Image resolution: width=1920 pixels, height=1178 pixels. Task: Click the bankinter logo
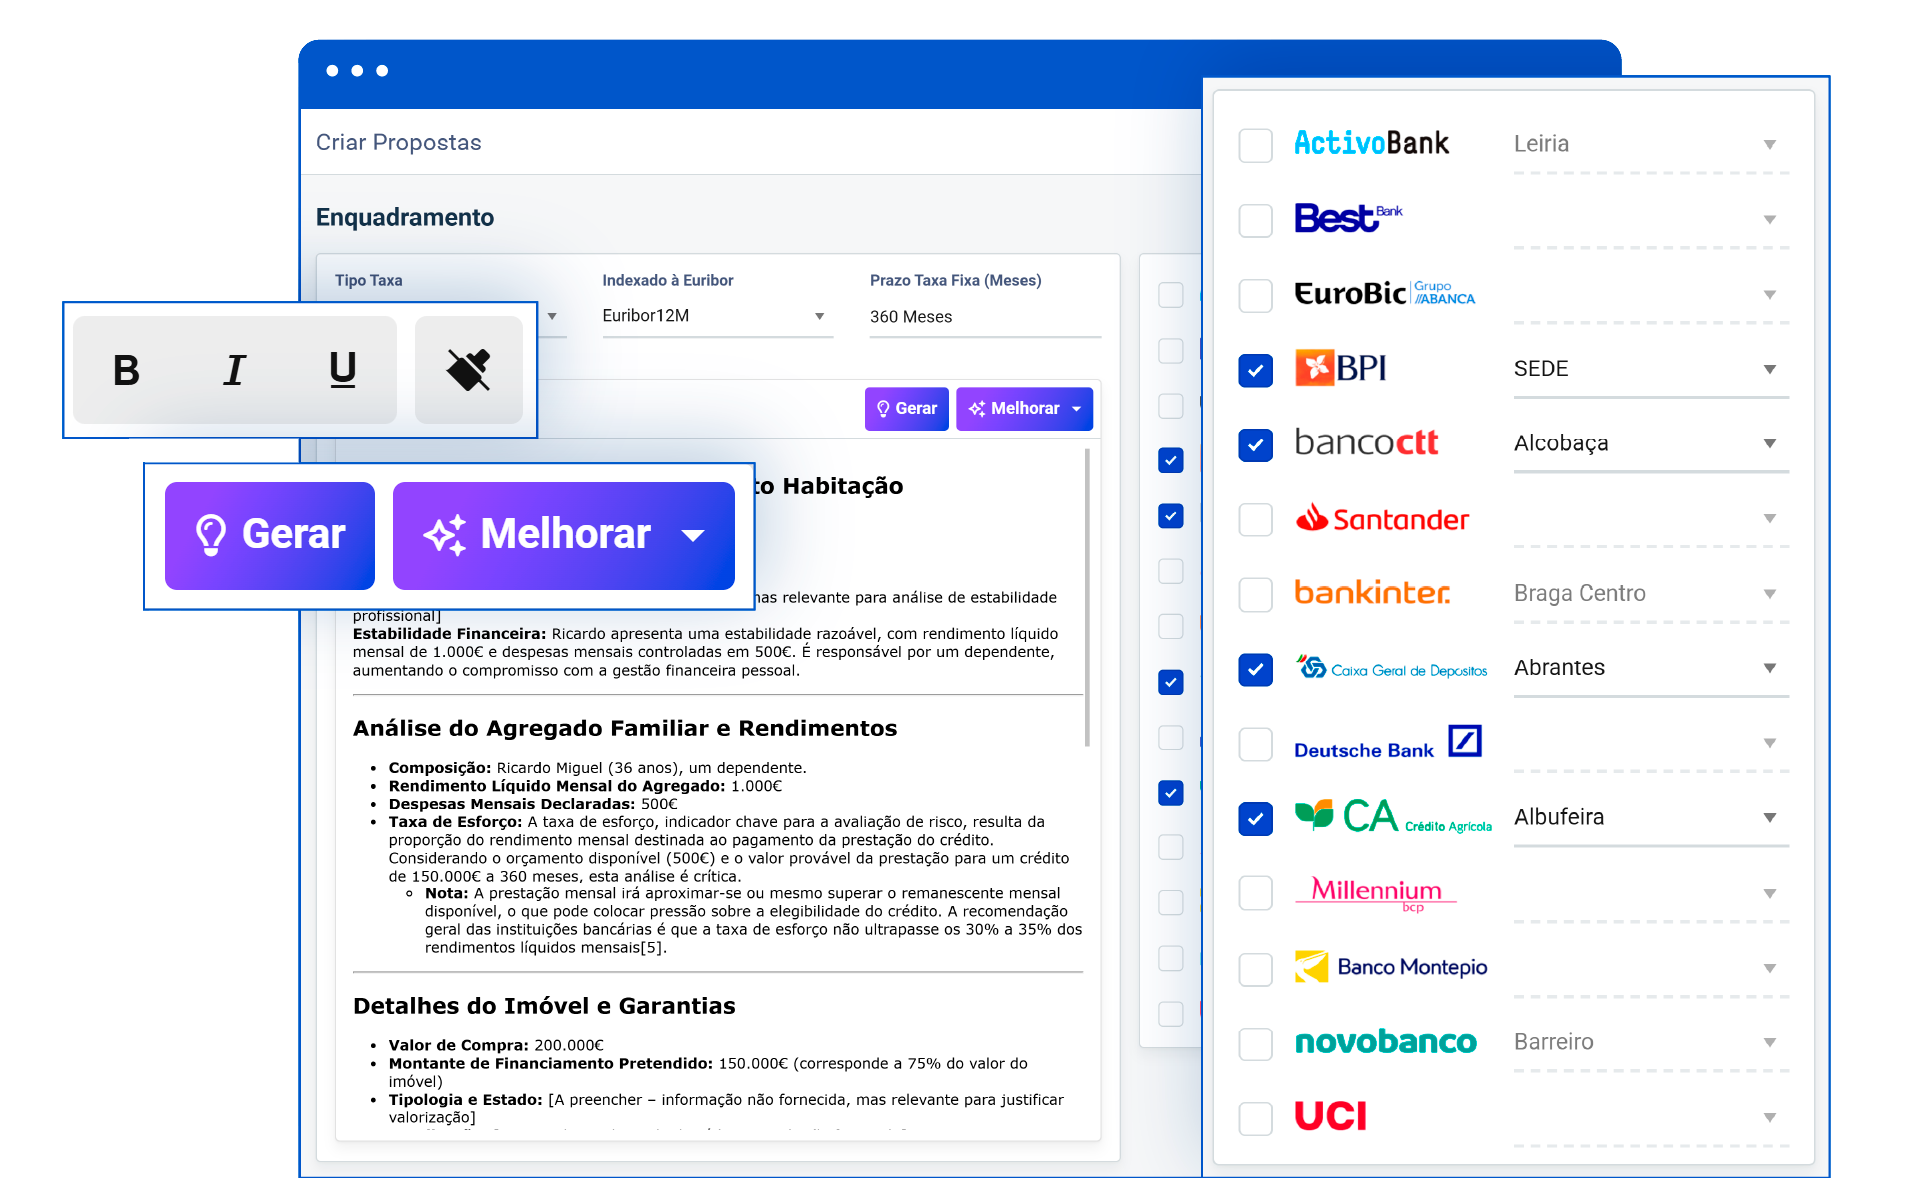click(1372, 592)
